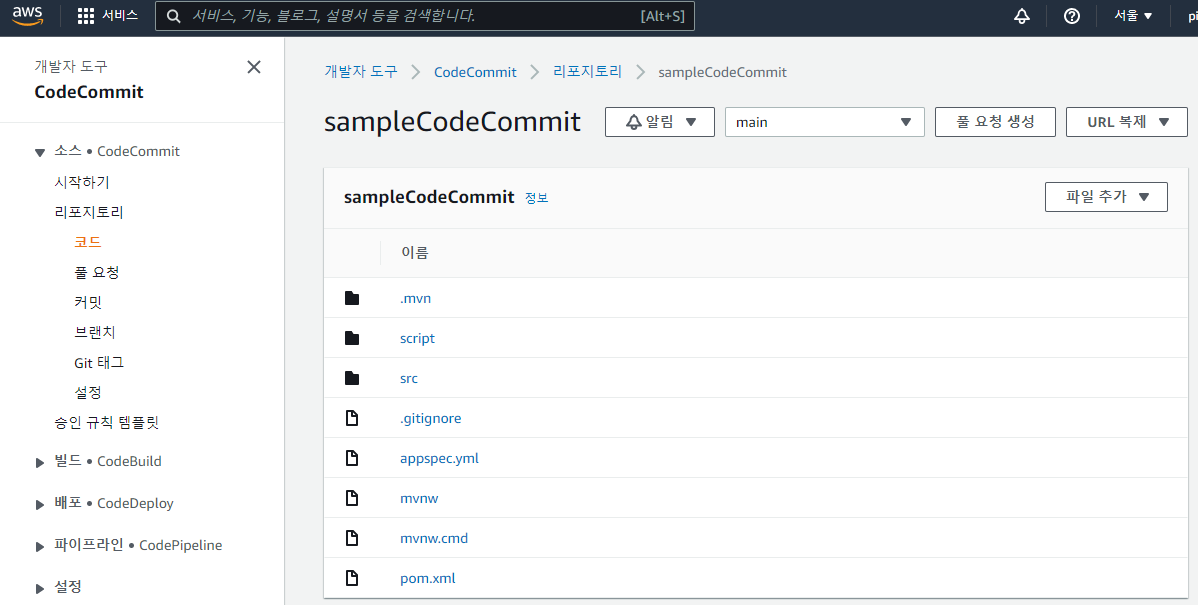The height and width of the screenshot is (605, 1198).
Task: Open the 파일 추가 add file dropdown
Action: pos(1106,197)
